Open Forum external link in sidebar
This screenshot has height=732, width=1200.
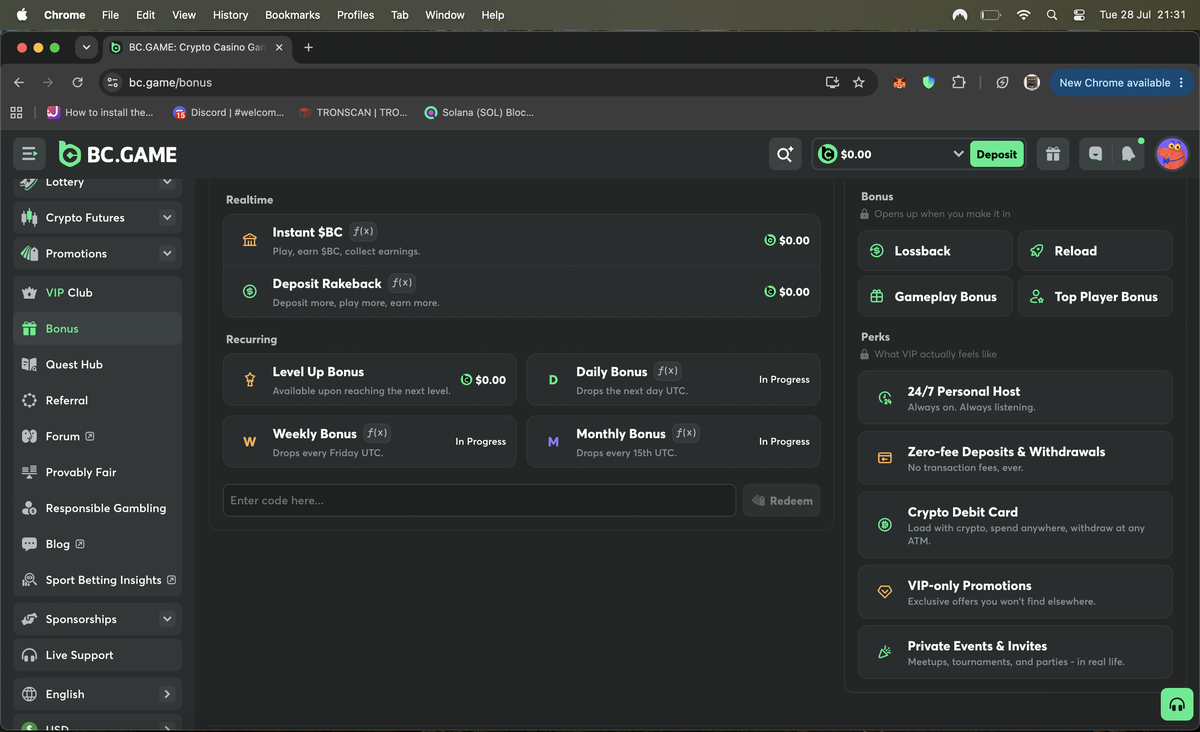click(x=98, y=436)
